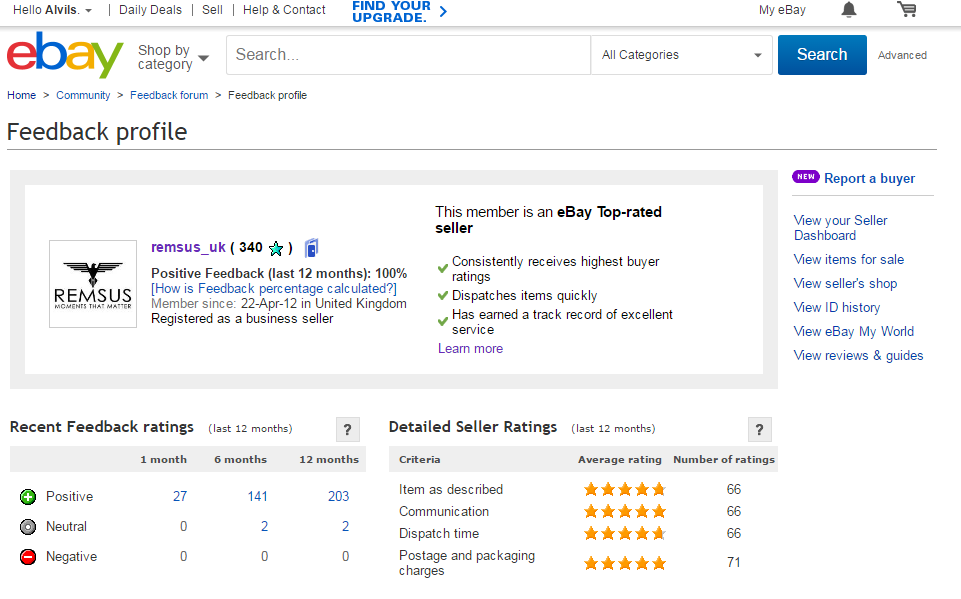The width and height of the screenshot is (961, 599).
Task: Click View reviews & guides
Action: pos(859,355)
